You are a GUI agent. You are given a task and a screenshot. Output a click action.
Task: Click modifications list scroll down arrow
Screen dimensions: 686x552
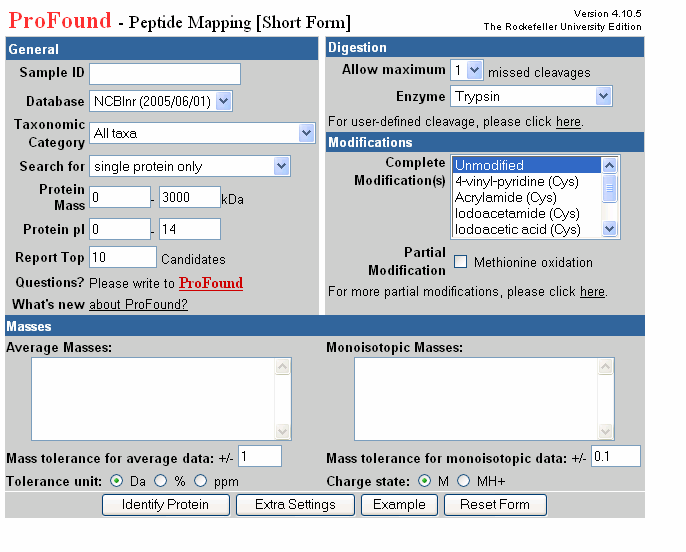[609, 228]
